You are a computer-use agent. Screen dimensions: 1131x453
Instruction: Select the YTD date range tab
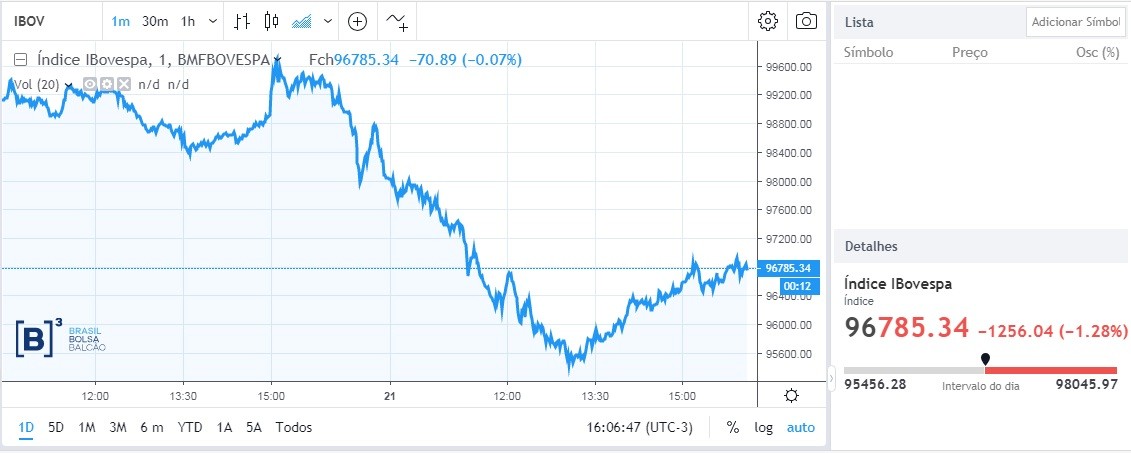(190, 427)
